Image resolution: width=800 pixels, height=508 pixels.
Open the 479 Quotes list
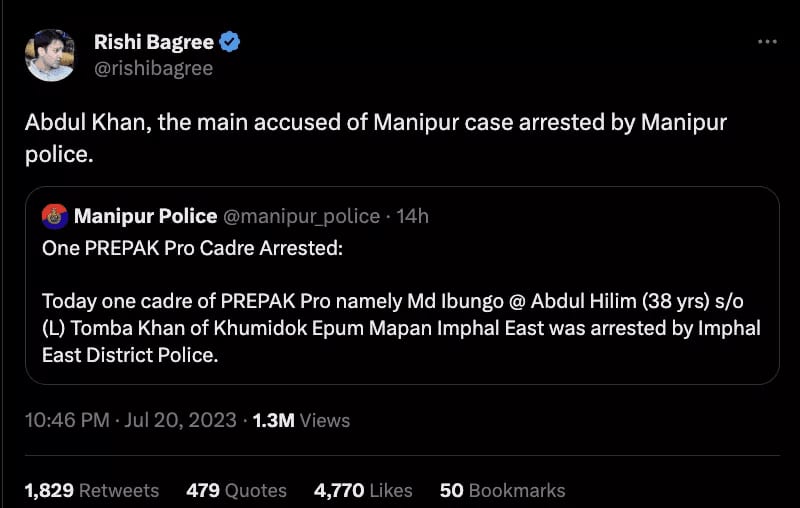(x=236, y=490)
